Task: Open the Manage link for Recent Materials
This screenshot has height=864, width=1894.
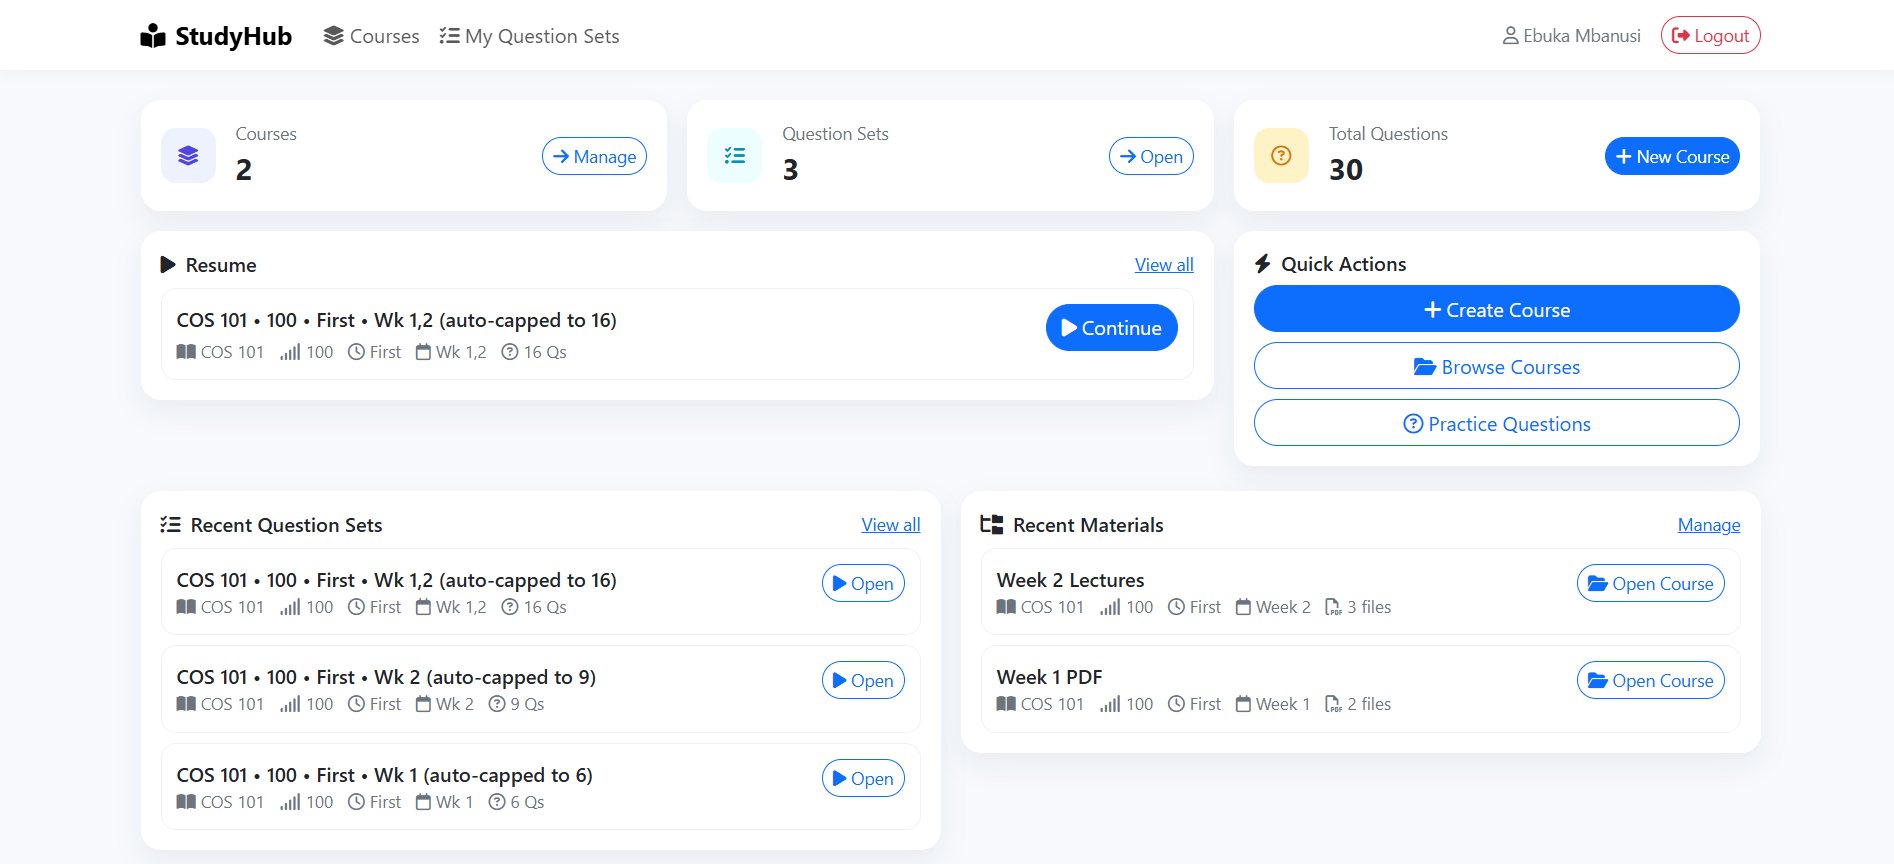Action: (1708, 524)
